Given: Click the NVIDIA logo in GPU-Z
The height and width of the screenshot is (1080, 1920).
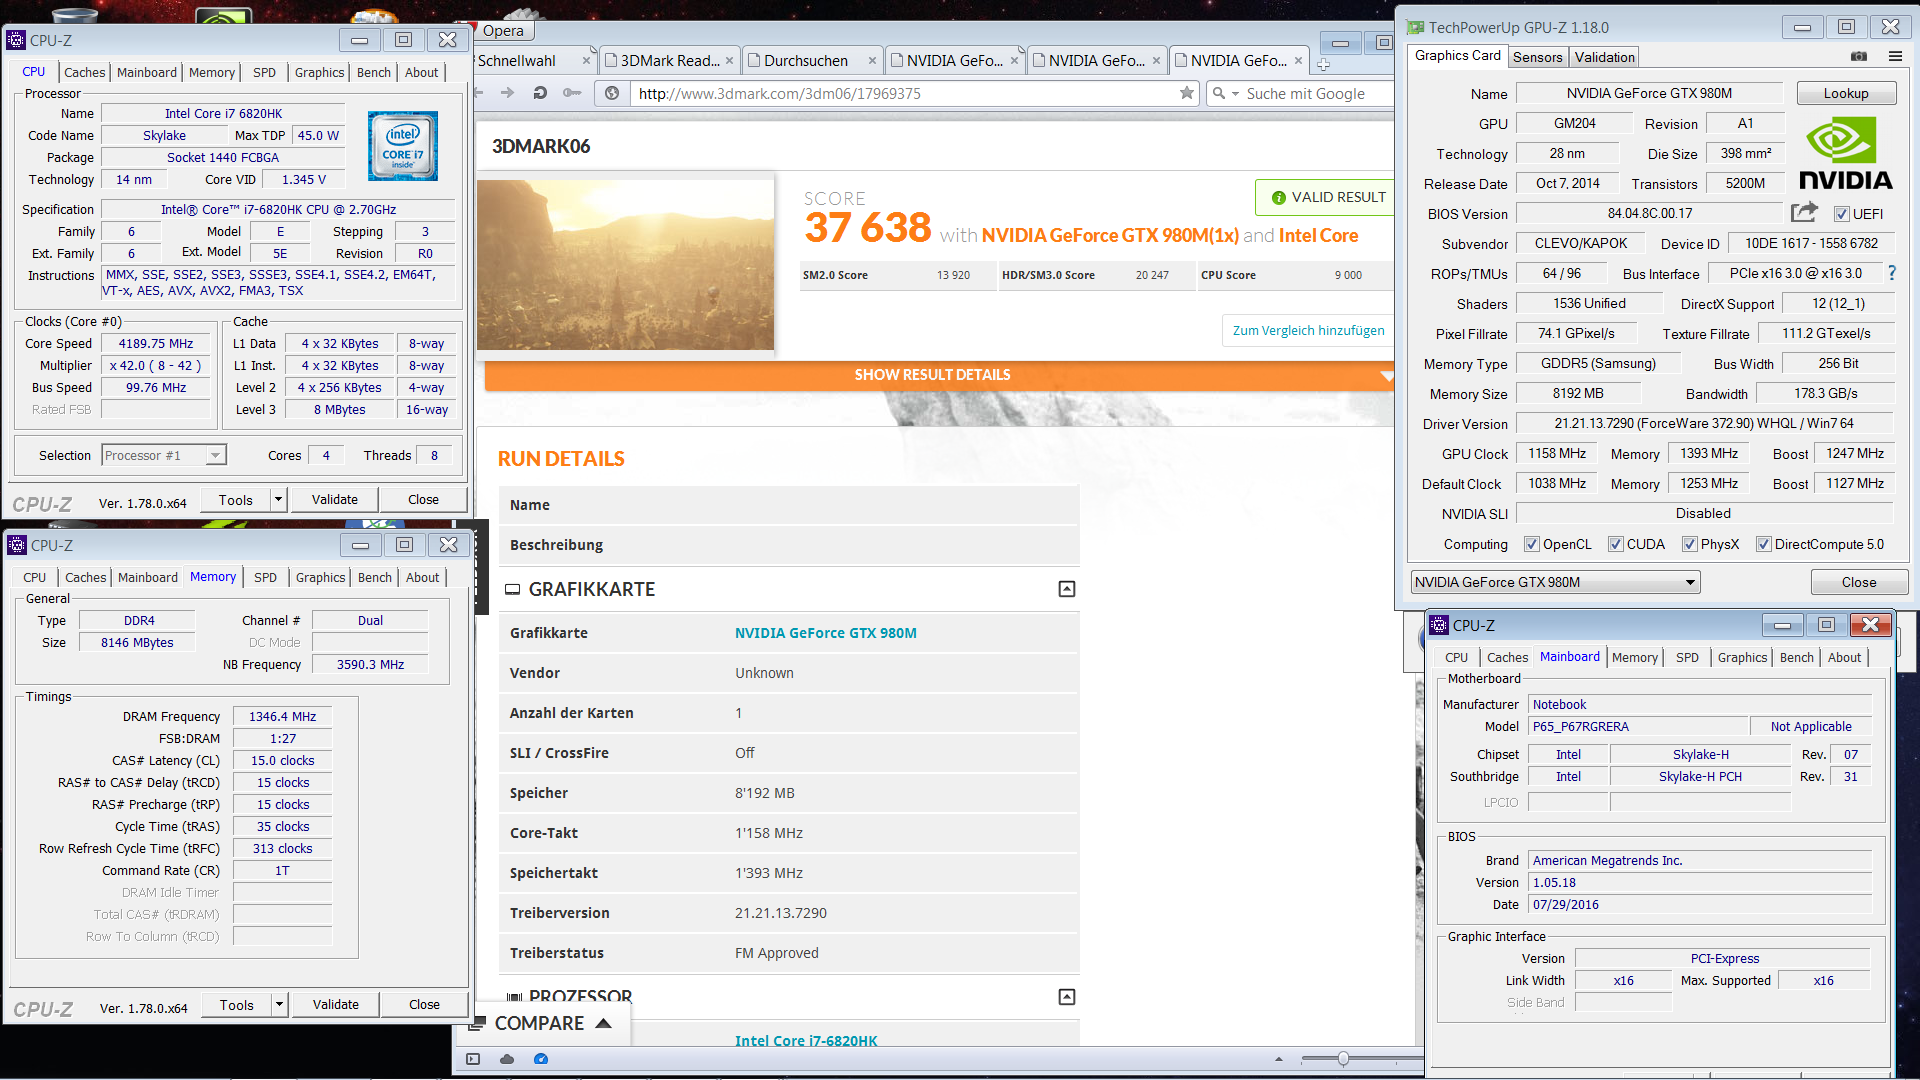Looking at the screenshot, I should click(1845, 155).
